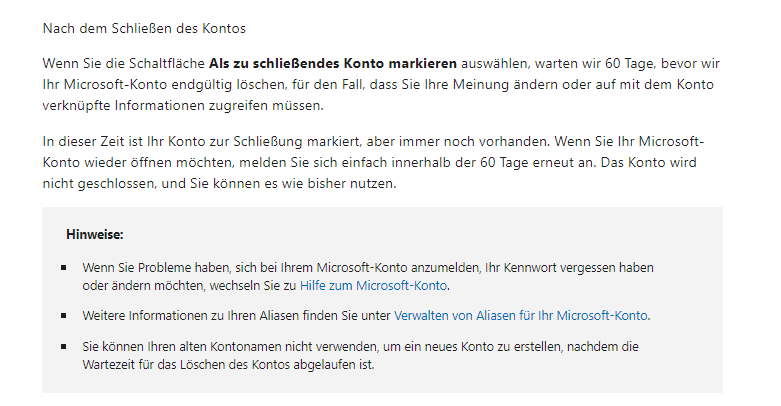
Task: Click text 'Weitere Informationen zu Ihren Aliasen finden'
Action: pos(210,315)
